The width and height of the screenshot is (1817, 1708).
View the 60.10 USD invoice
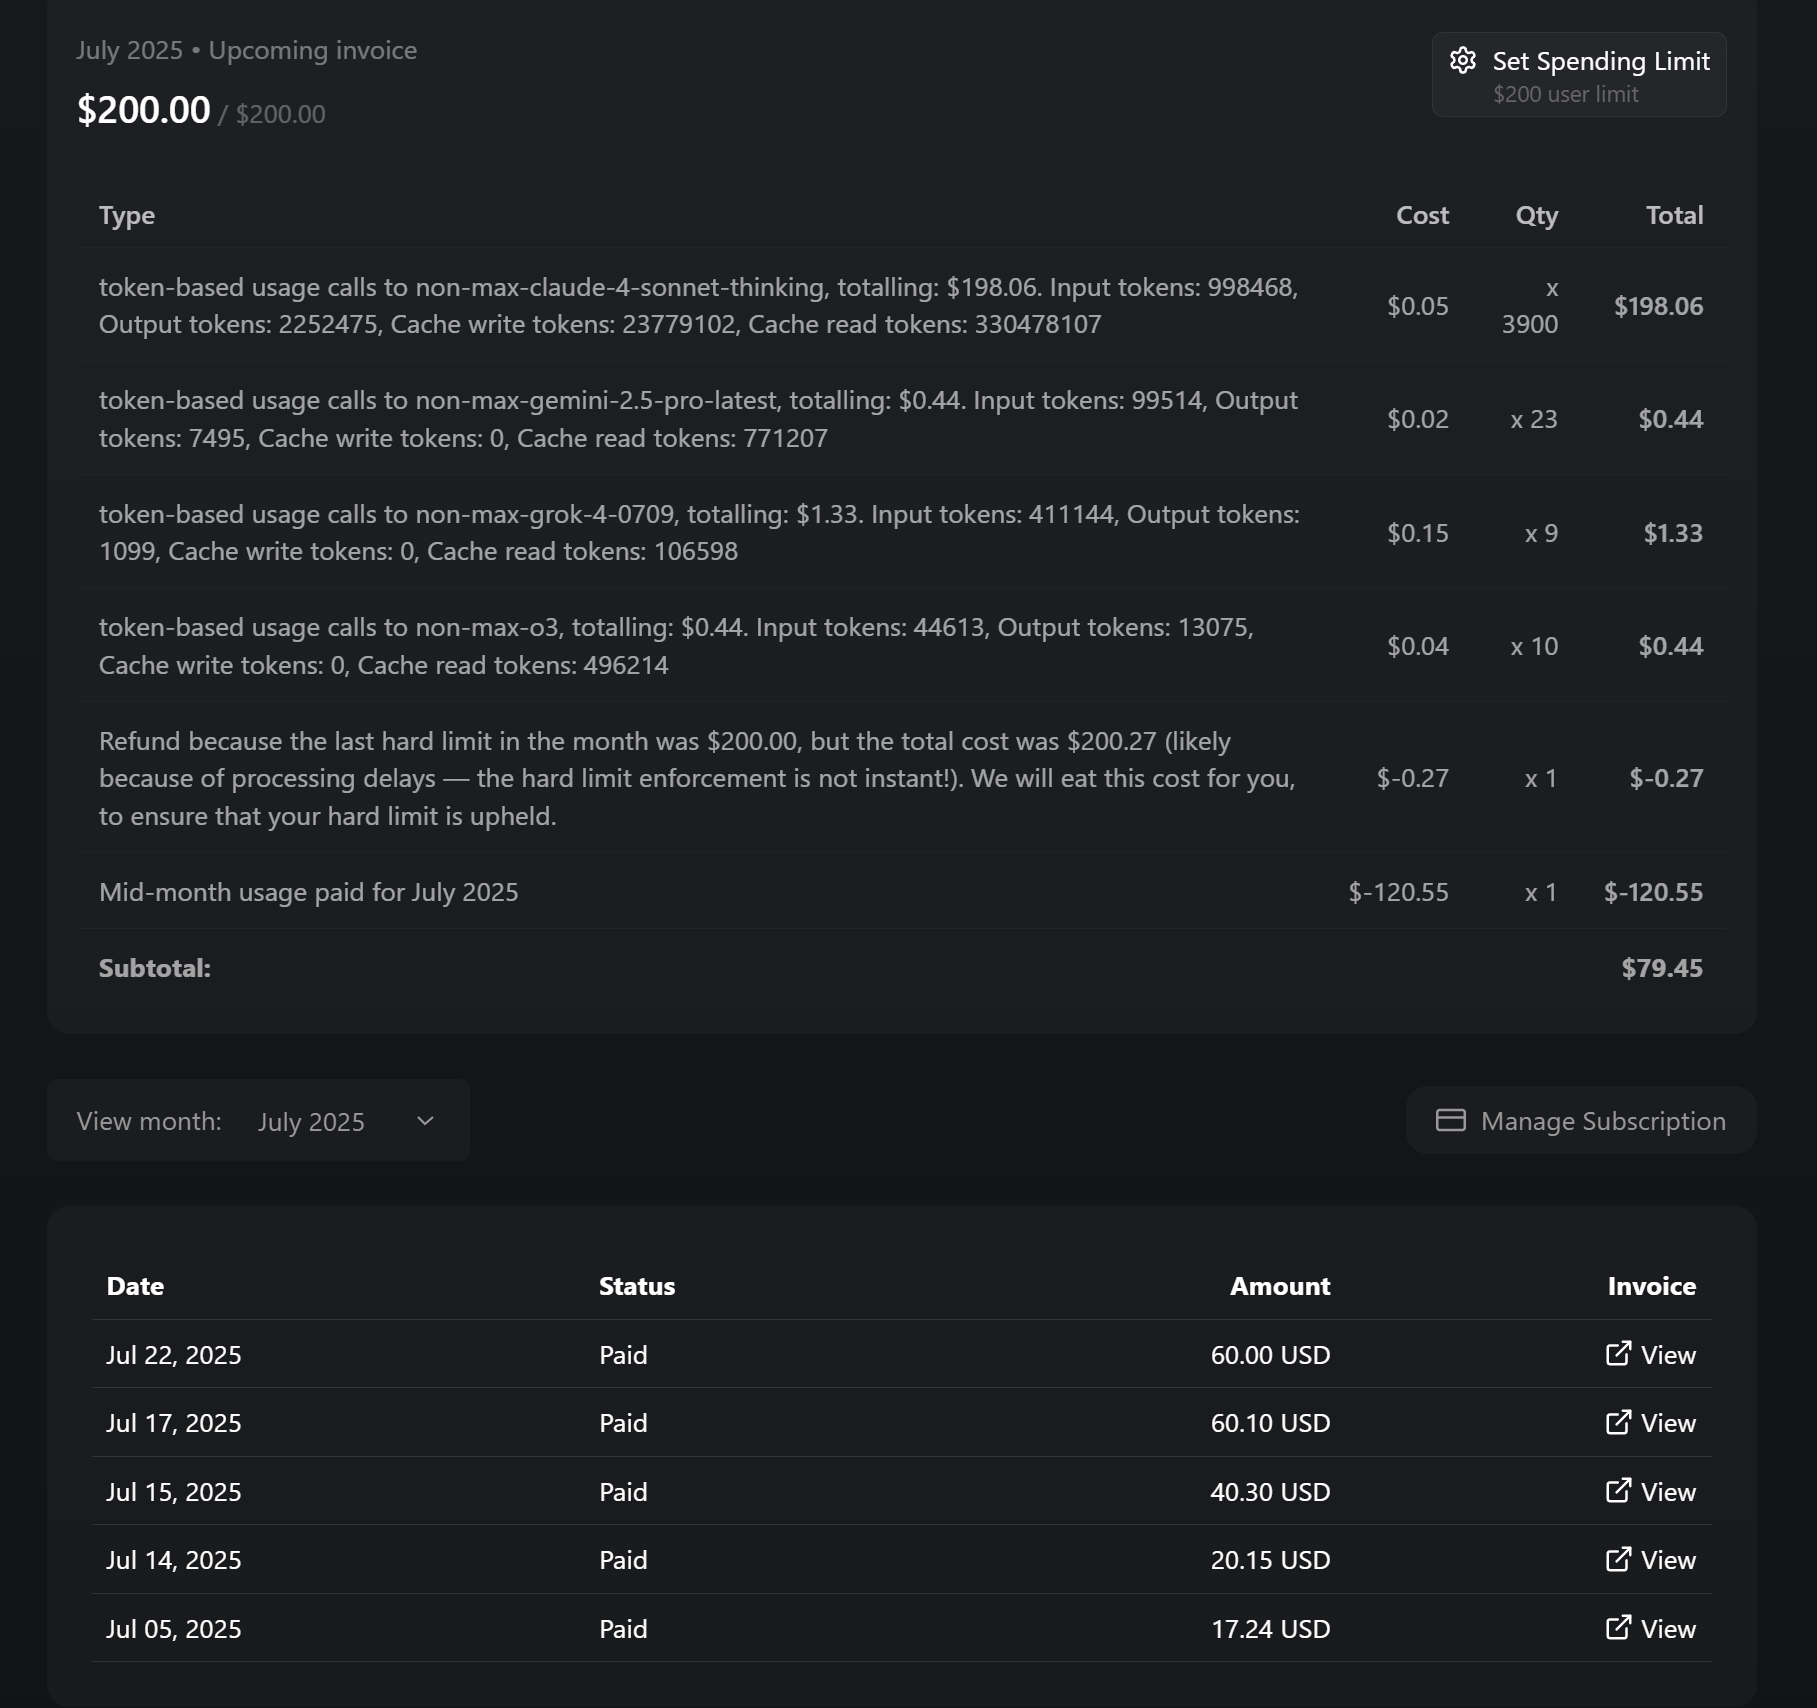pos(1668,1423)
